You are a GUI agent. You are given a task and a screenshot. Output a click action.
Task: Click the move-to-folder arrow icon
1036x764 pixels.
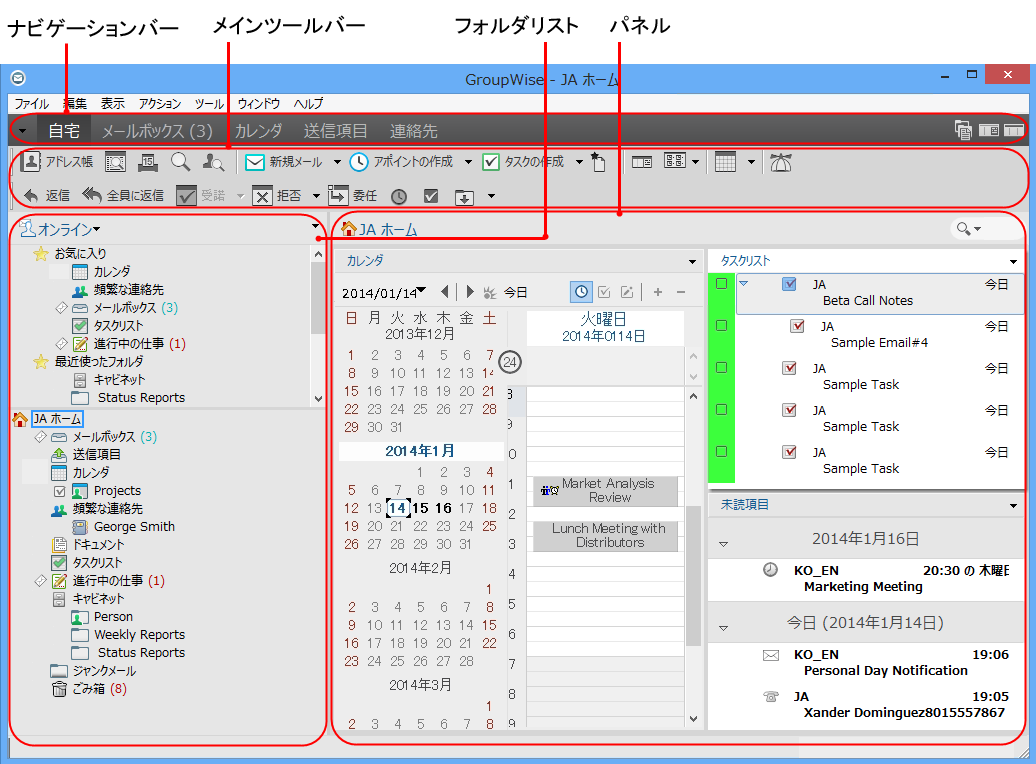point(464,196)
